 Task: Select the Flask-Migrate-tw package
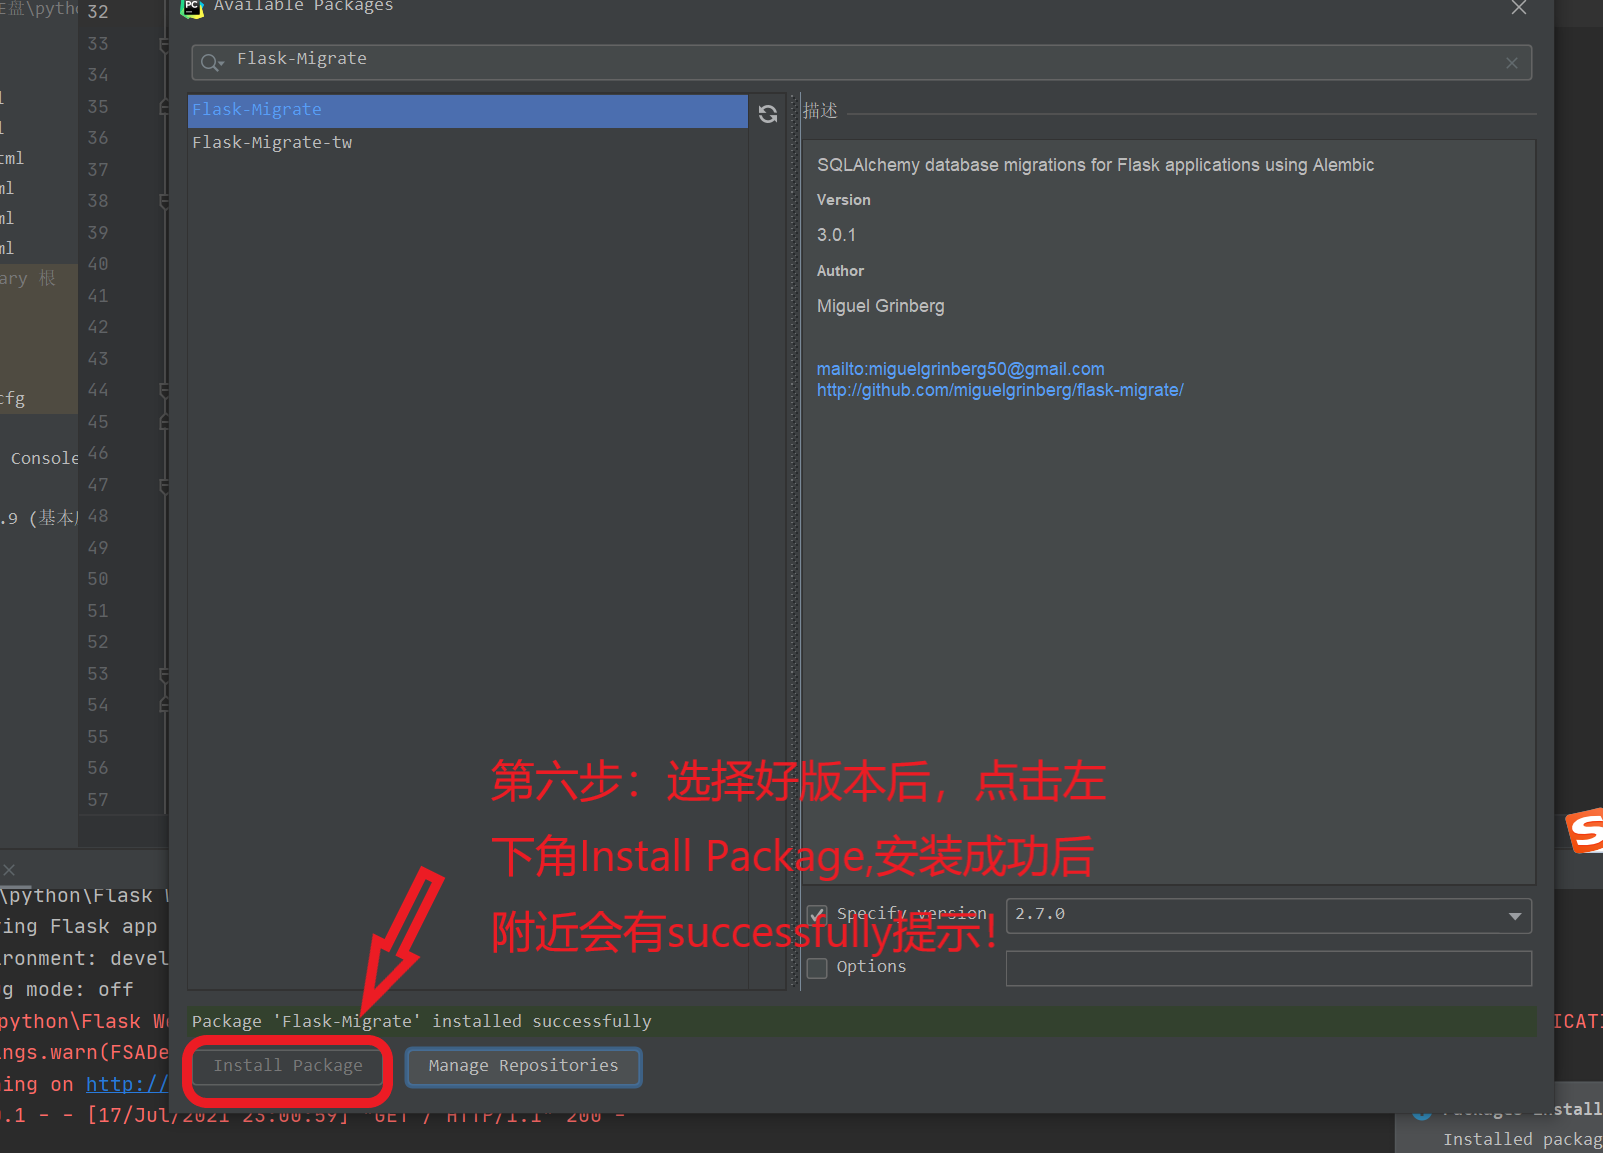[272, 142]
